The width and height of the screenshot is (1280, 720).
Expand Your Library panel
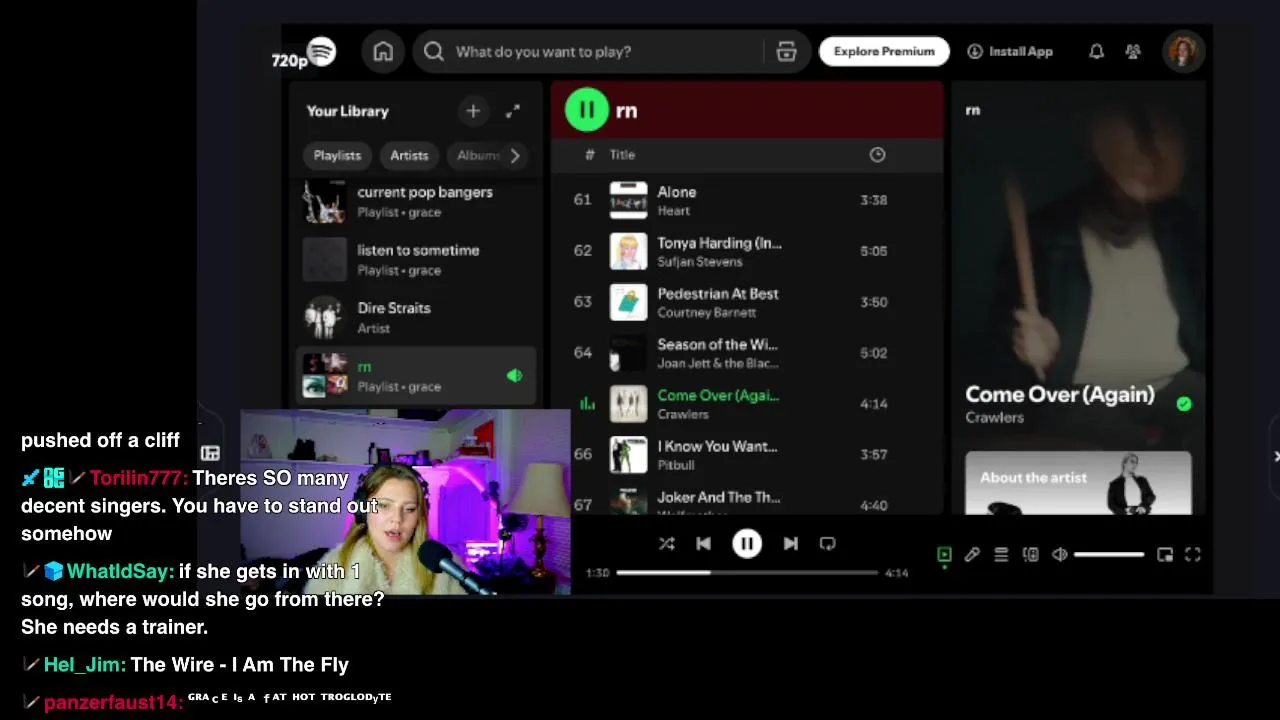pos(513,111)
